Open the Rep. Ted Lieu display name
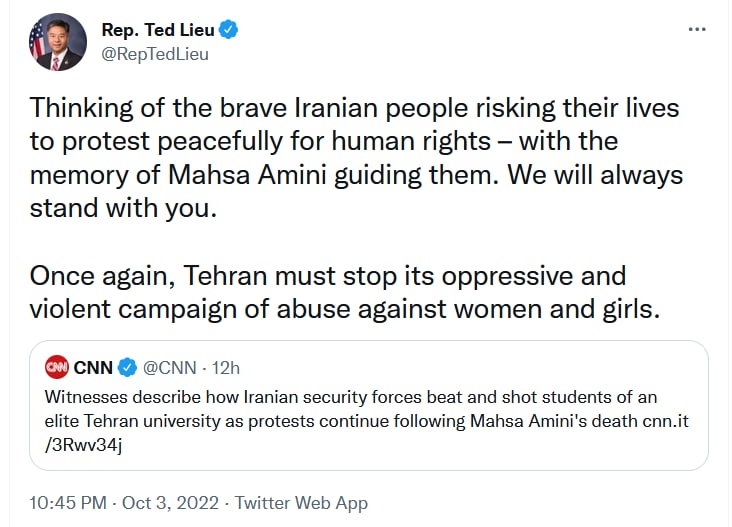The width and height of the screenshot is (732, 527). (x=158, y=30)
